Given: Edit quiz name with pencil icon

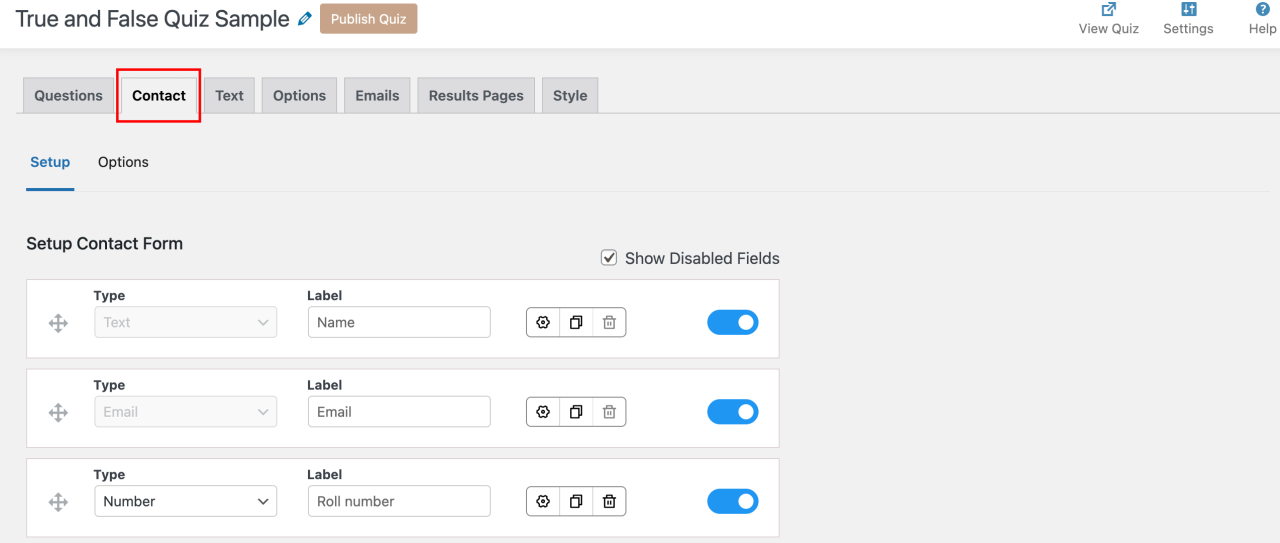Looking at the screenshot, I should click(305, 19).
